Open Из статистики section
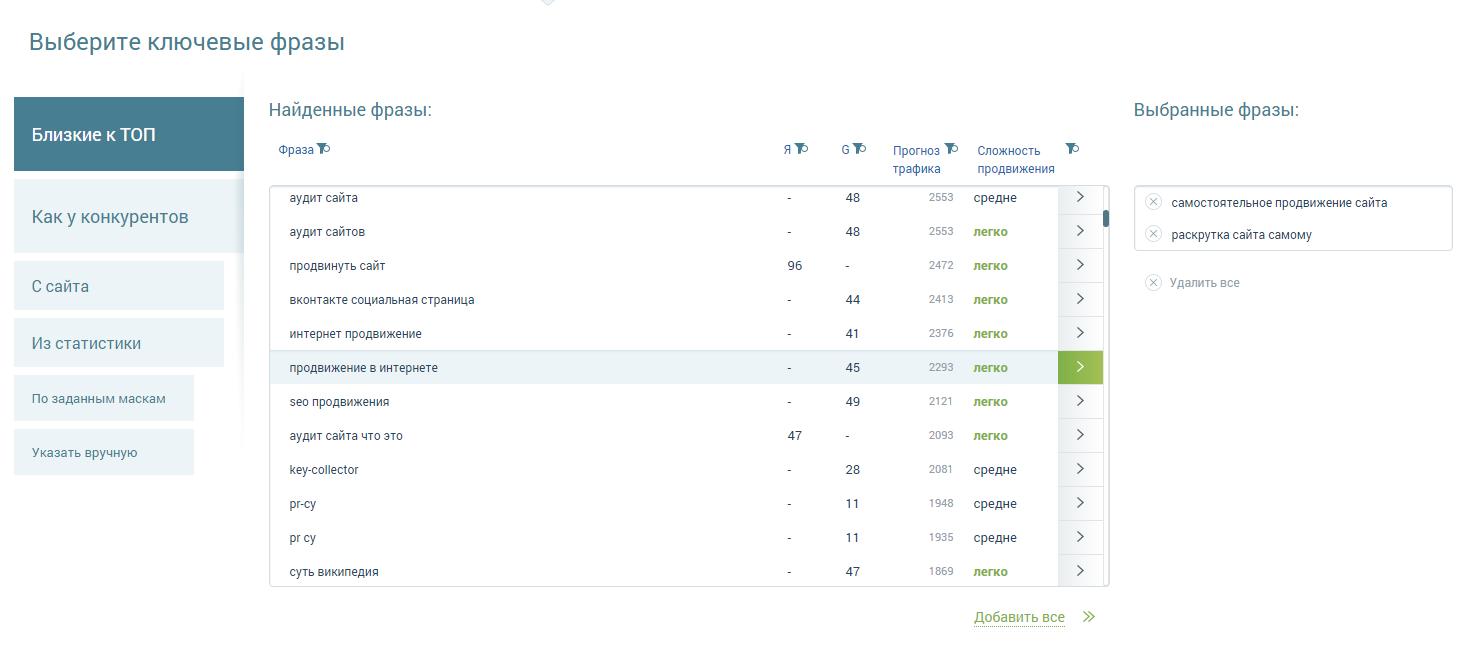This screenshot has height=648, width=1460. 119,343
